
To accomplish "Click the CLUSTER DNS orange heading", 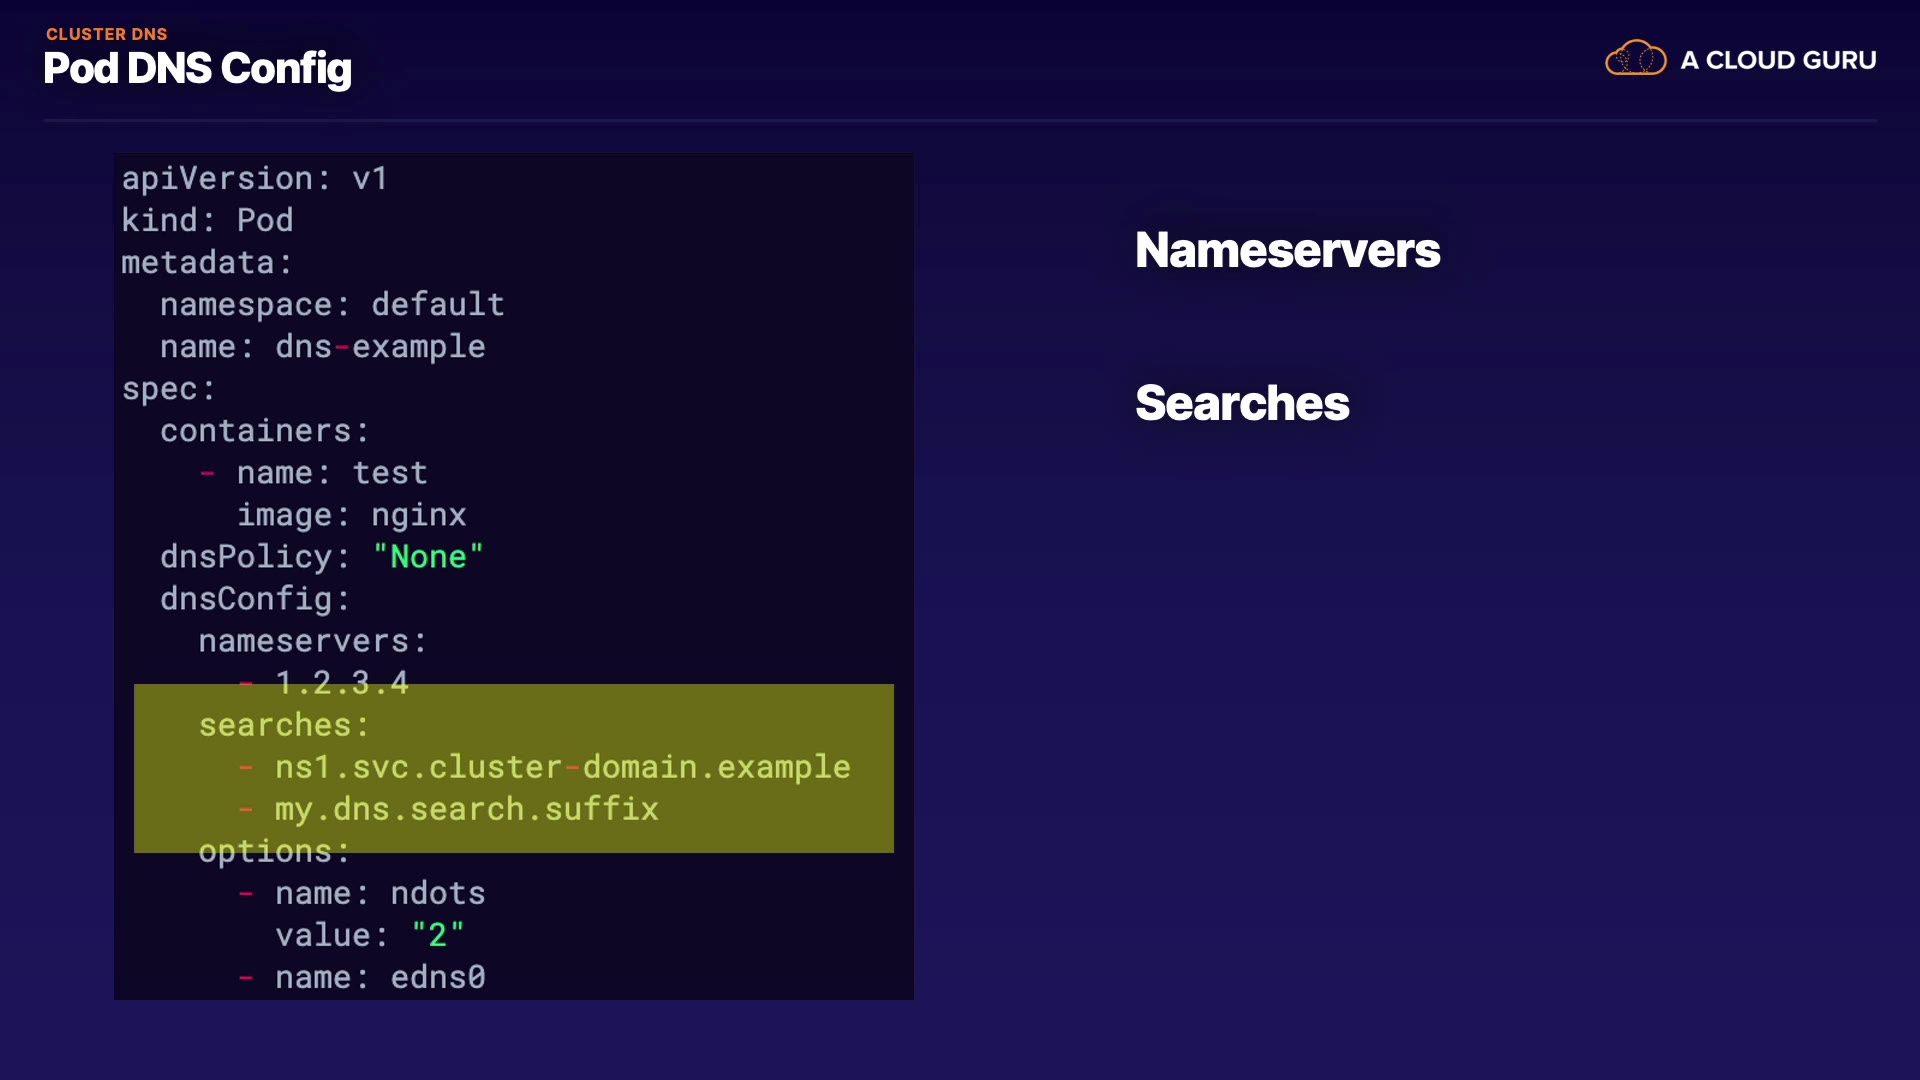I will click(x=107, y=34).
